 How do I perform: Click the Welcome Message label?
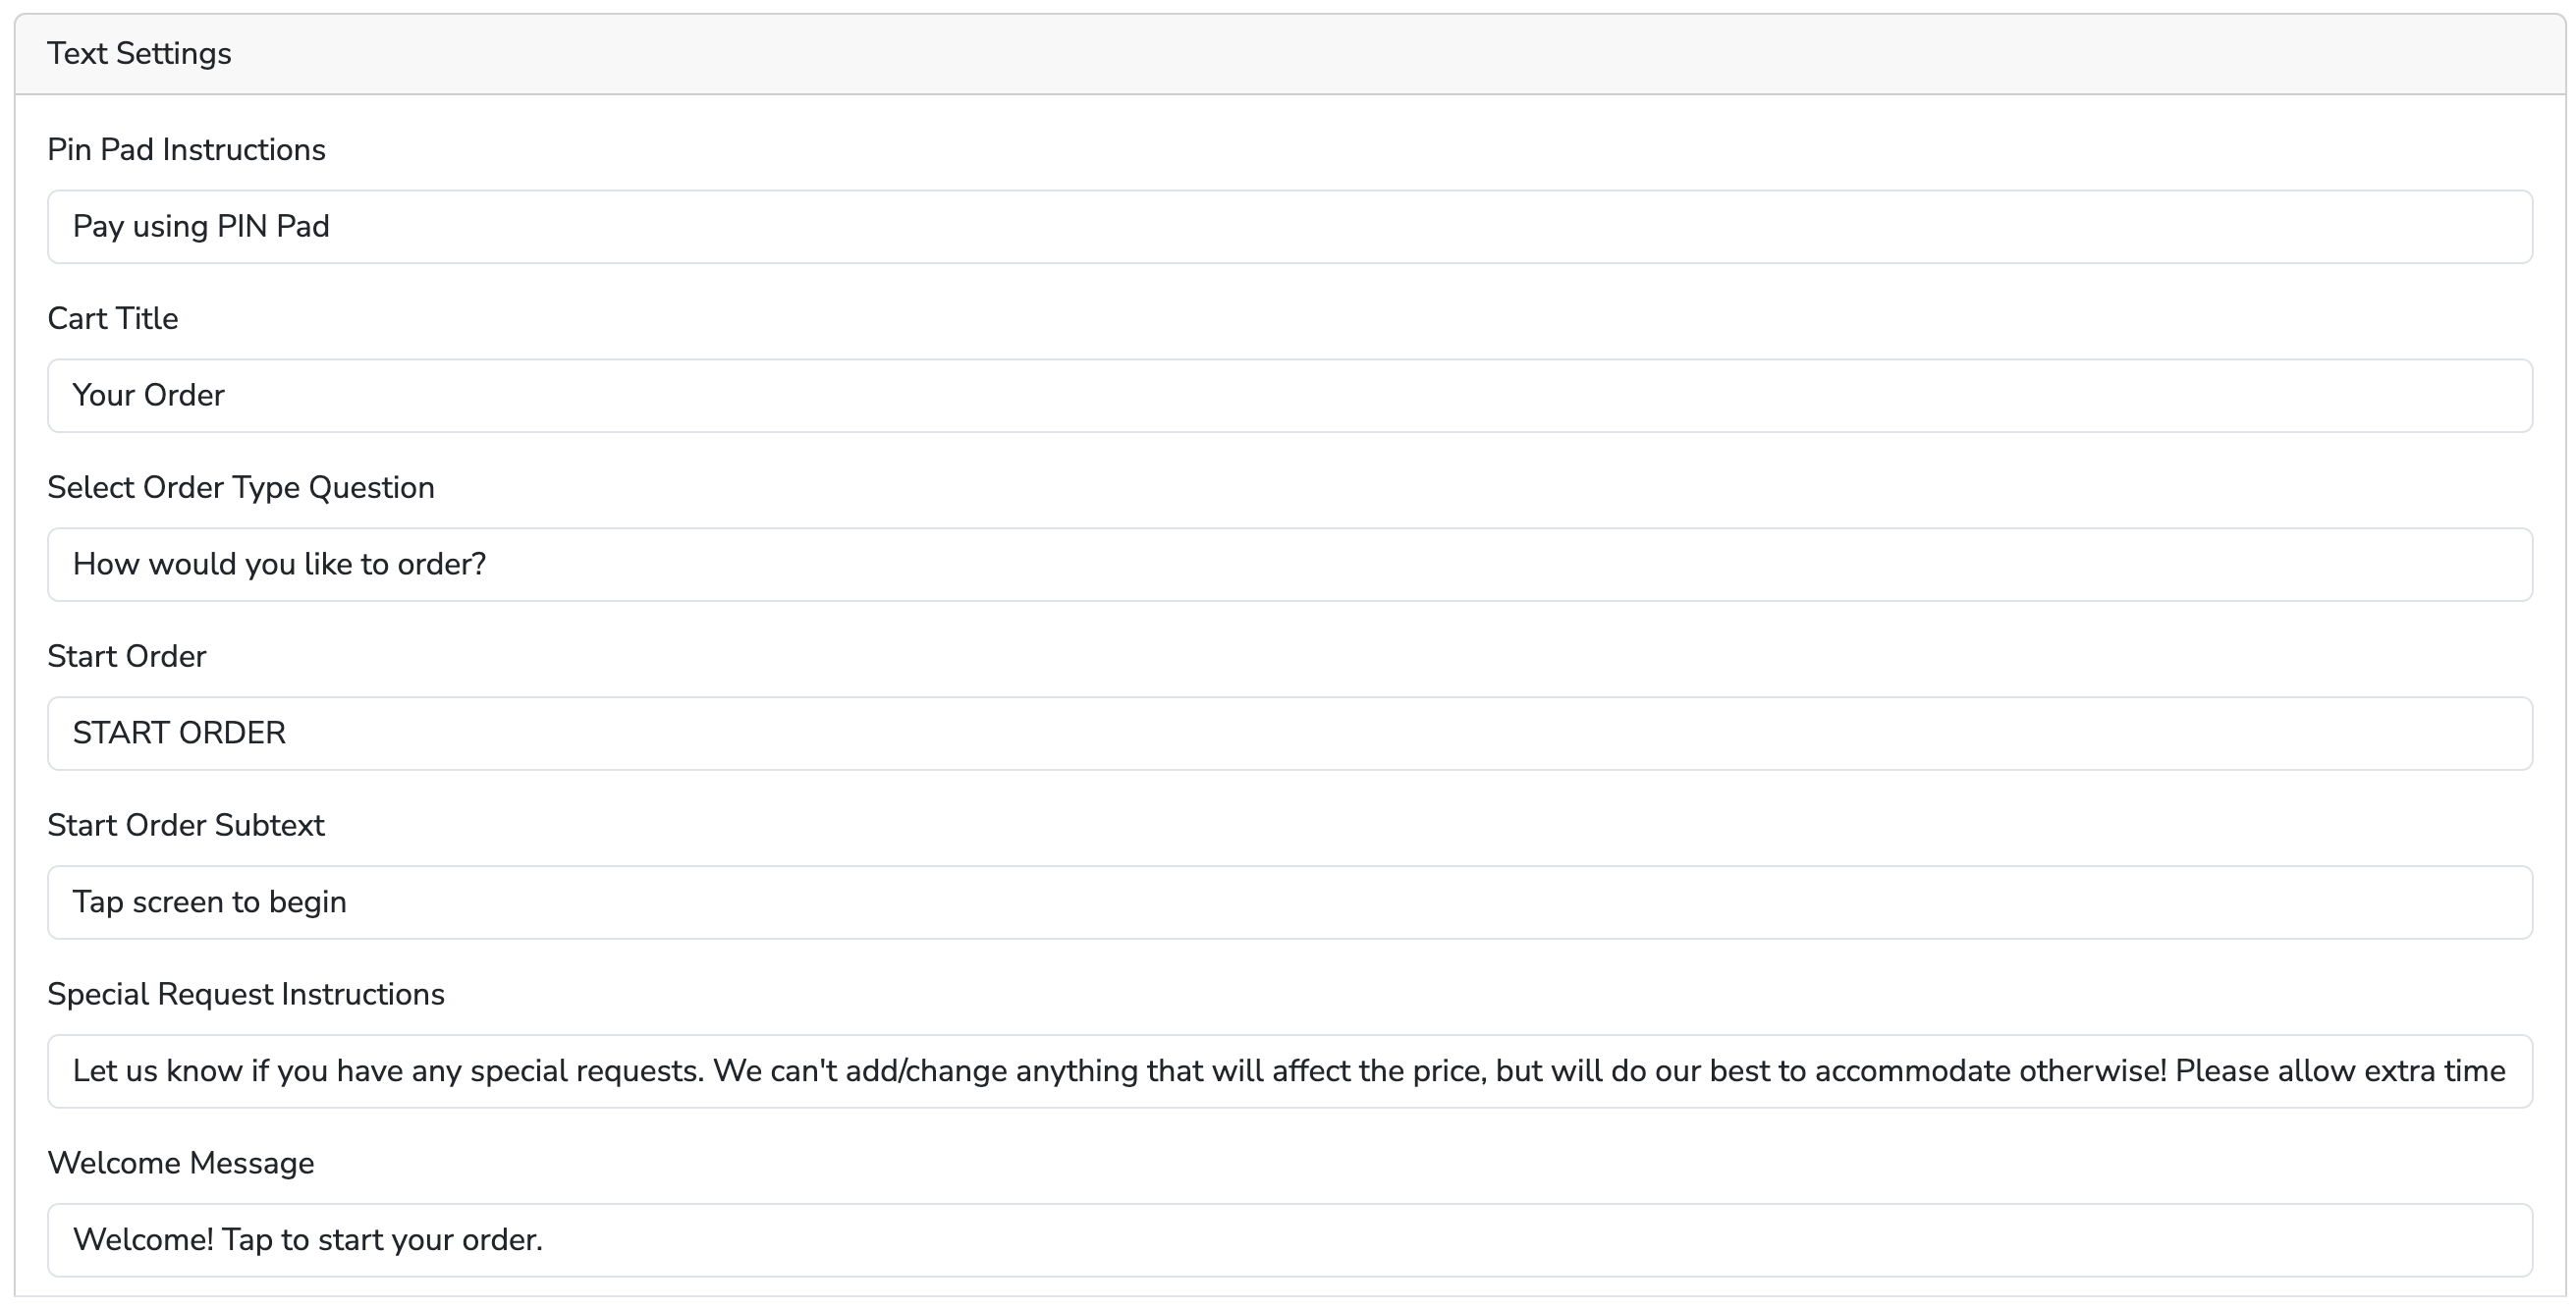point(180,1164)
